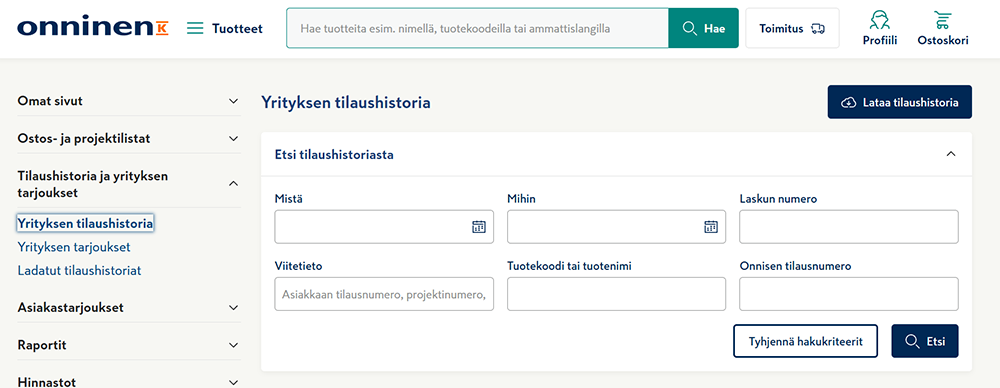The width and height of the screenshot is (1000, 388).
Task: Expand the Asiakastarjoukset section
Action: pyautogui.click(x=129, y=308)
